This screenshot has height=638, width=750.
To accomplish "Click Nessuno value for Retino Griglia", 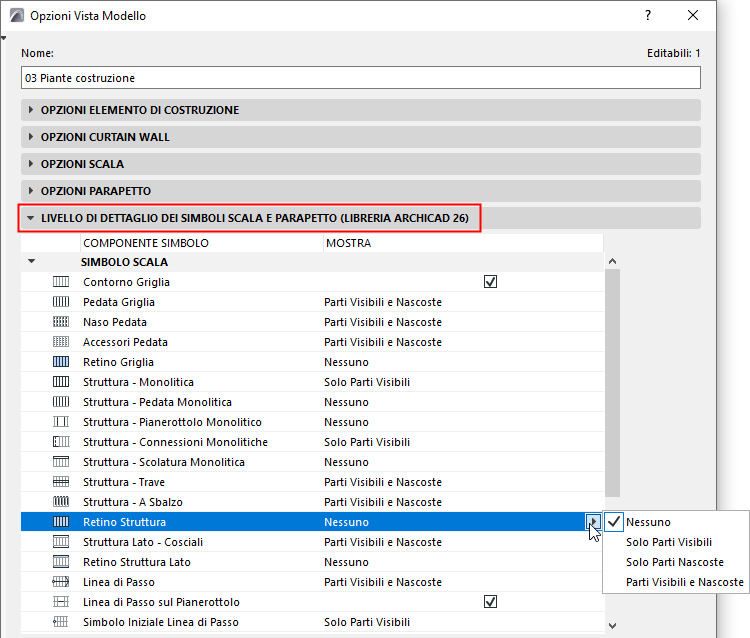I will pos(346,362).
